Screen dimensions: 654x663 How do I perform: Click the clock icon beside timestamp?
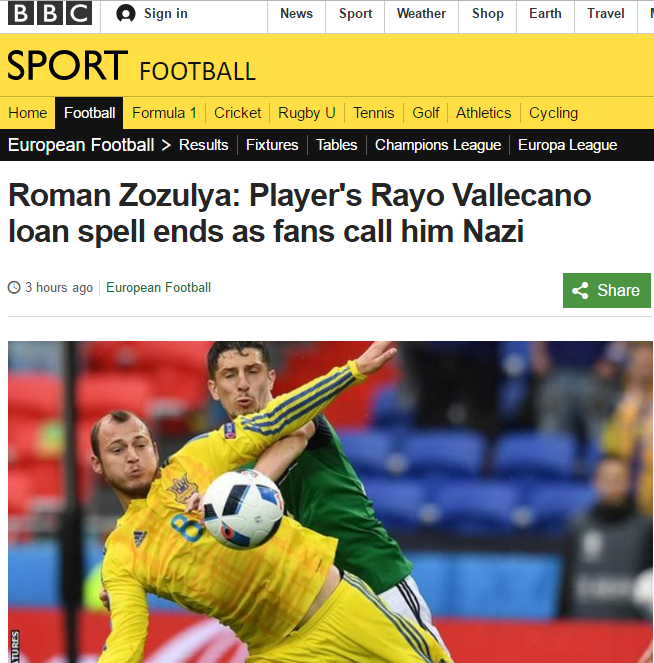click(14, 288)
